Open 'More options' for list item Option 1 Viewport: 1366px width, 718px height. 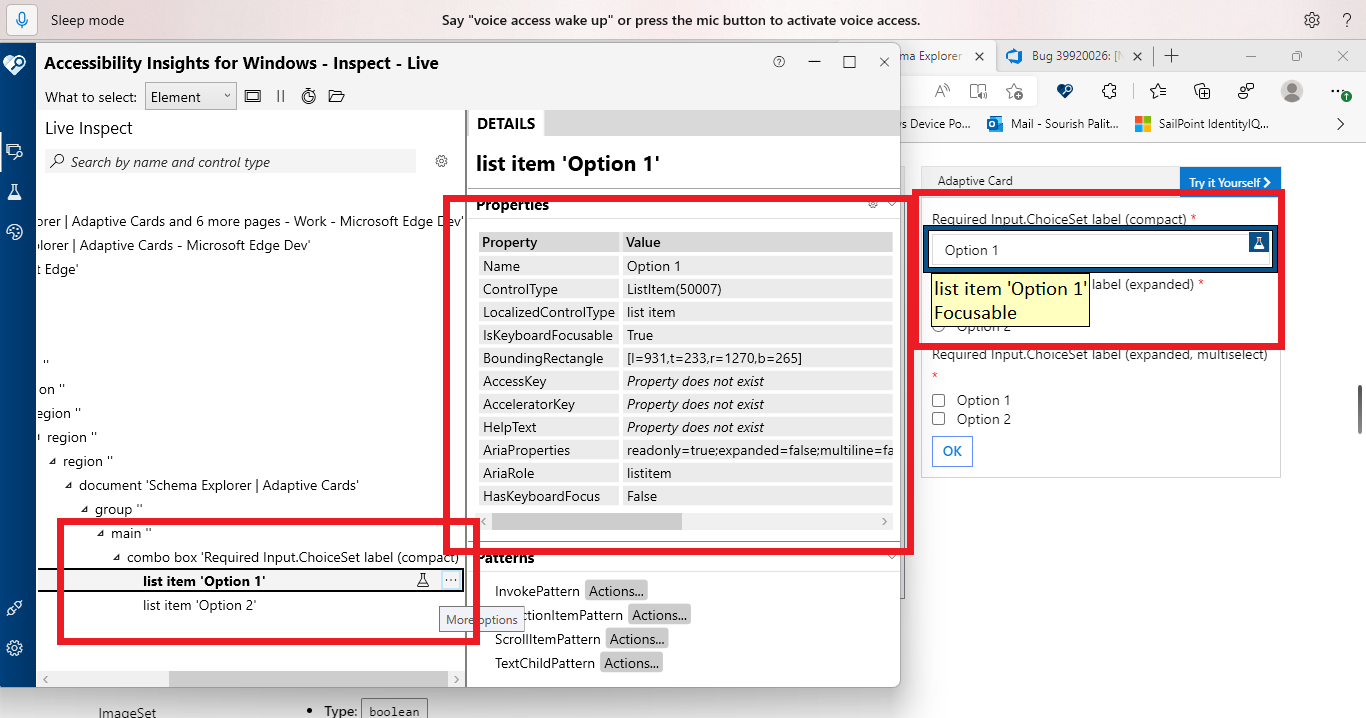click(x=451, y=580)
